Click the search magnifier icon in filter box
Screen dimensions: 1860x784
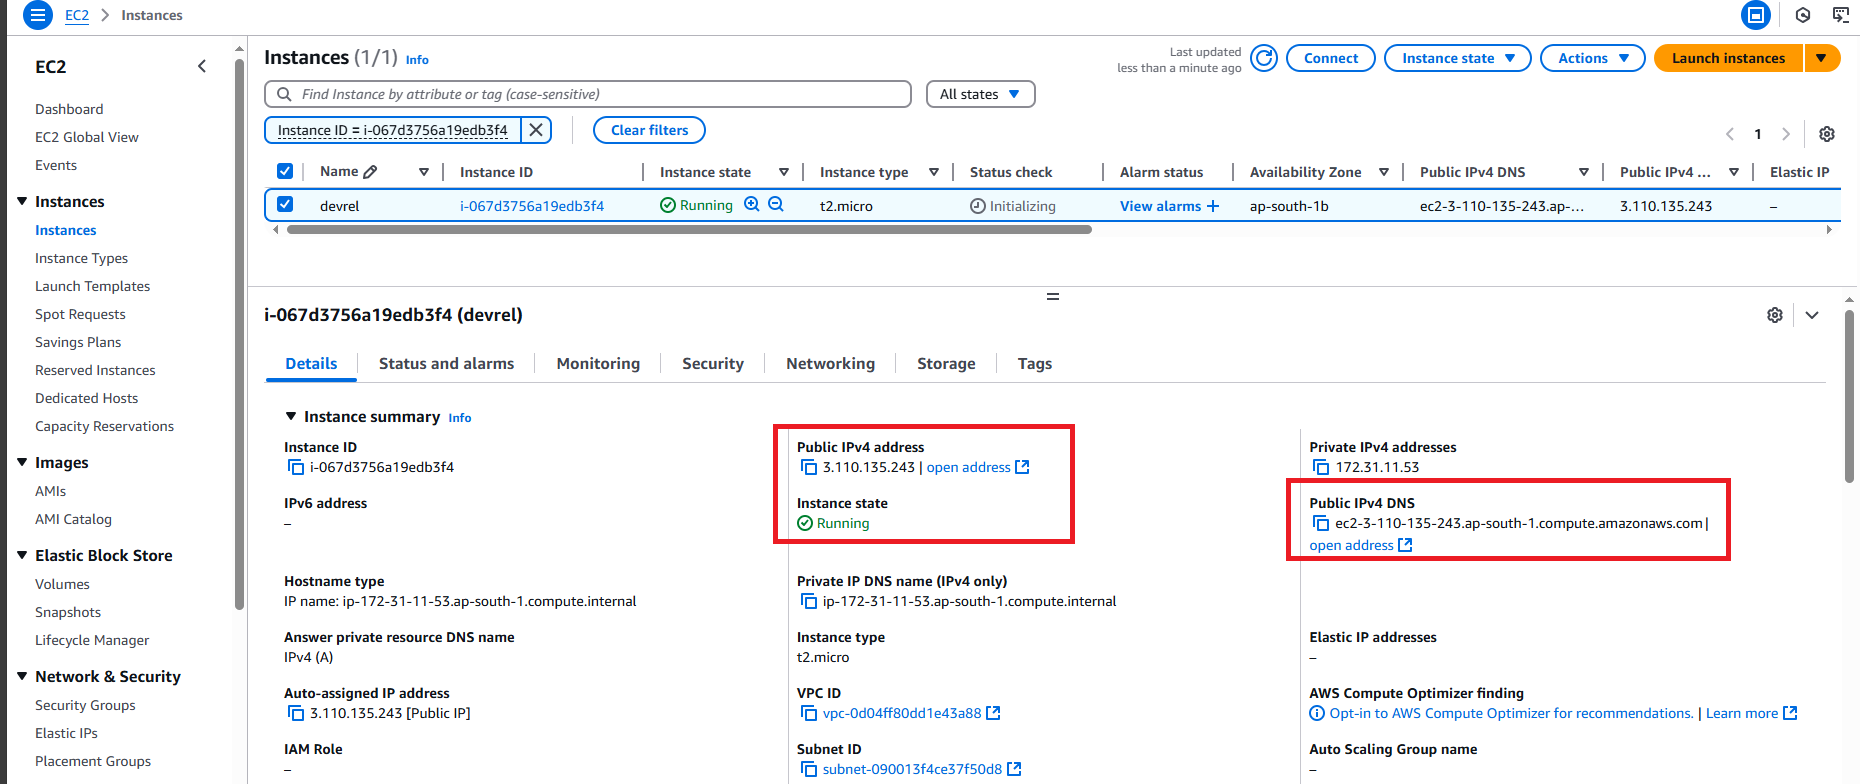(x=284, y=94)
